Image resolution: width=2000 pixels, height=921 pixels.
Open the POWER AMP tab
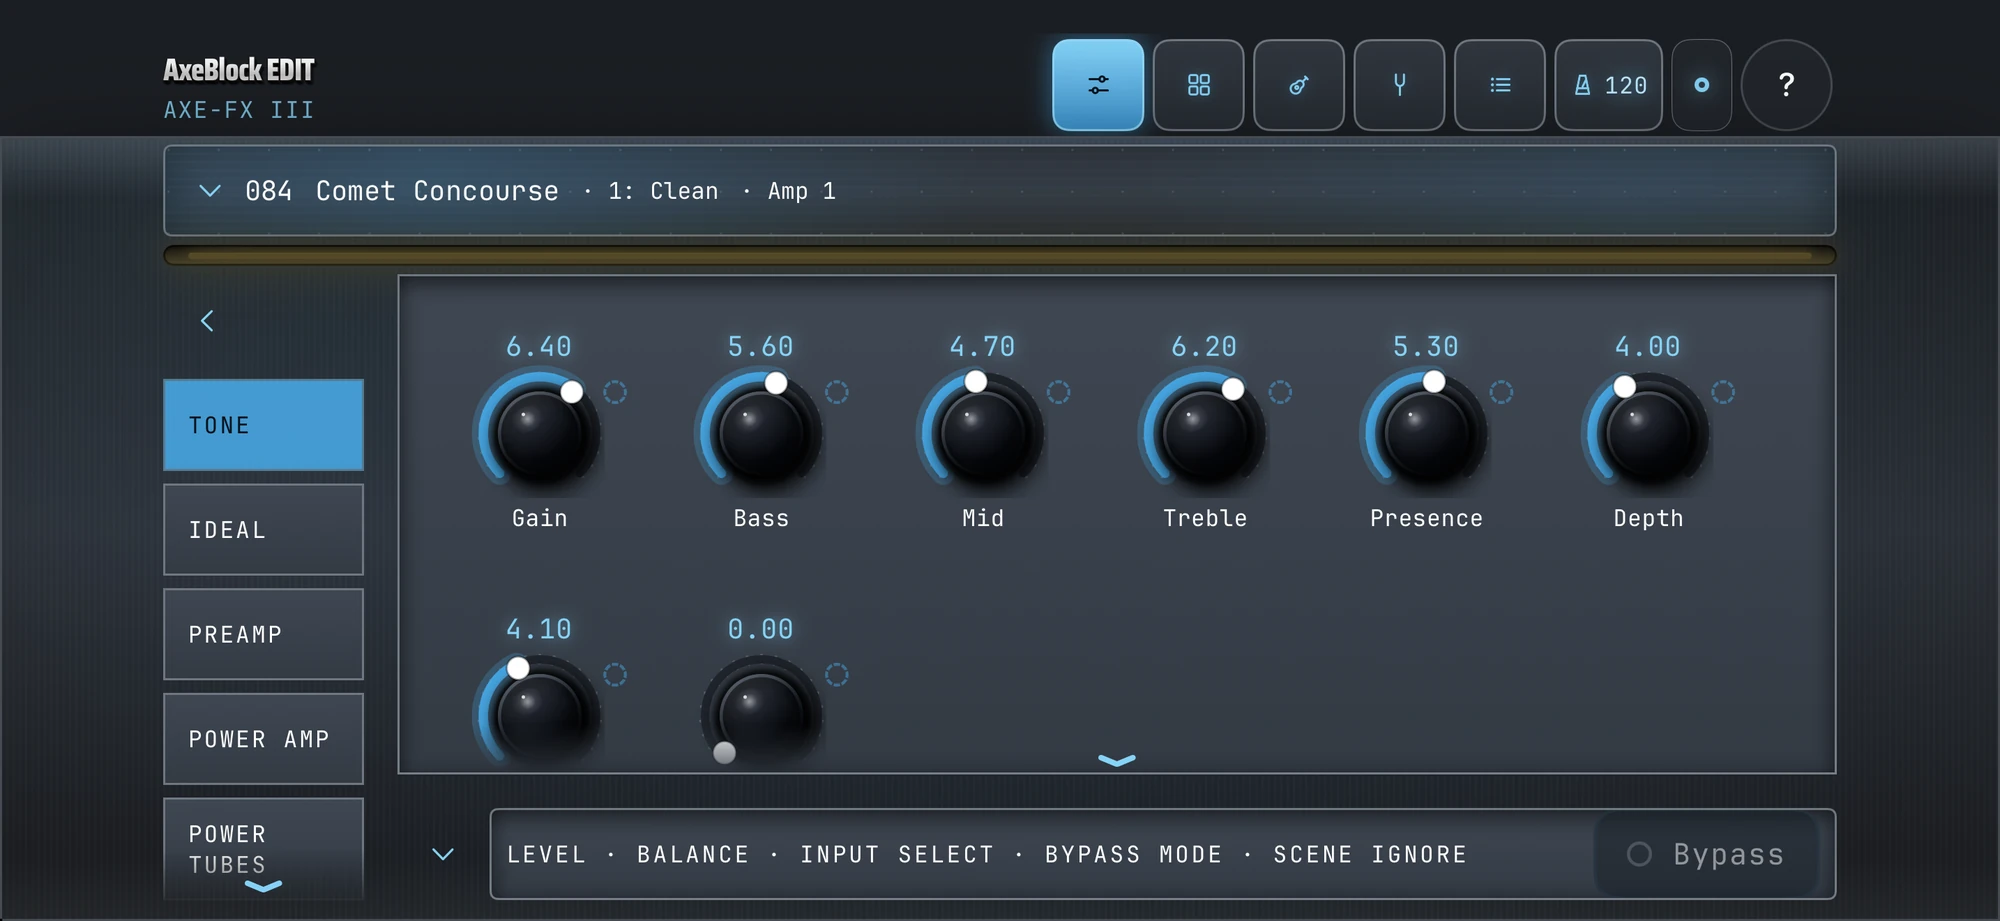click(264, 739)
